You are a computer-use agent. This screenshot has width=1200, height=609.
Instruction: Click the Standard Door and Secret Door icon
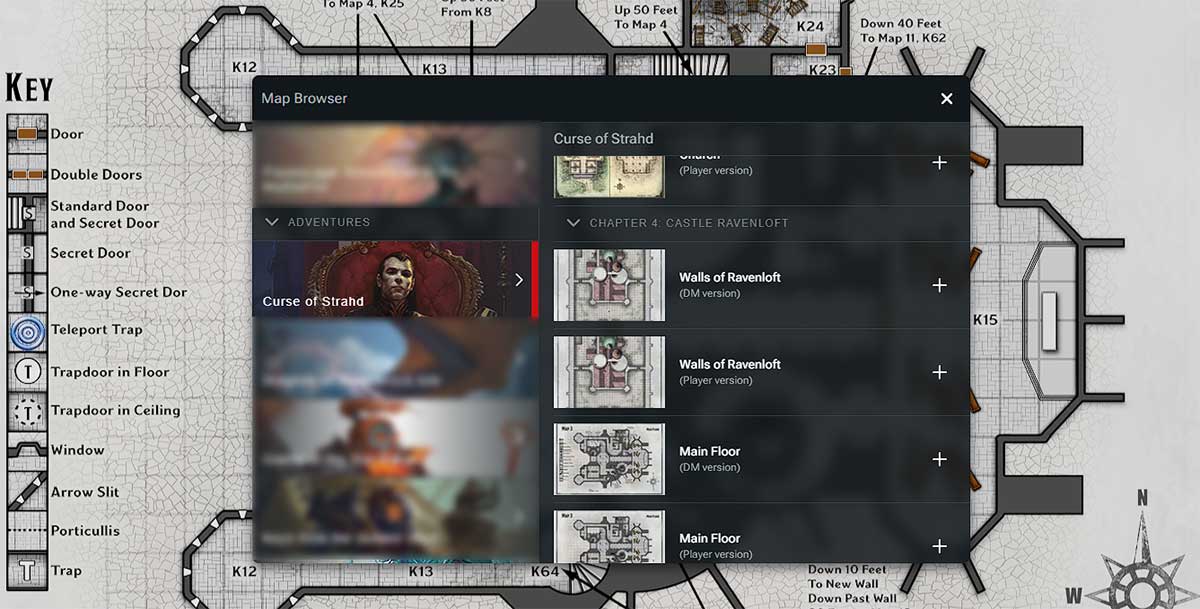pyautogui.click(x=27, y=213)
